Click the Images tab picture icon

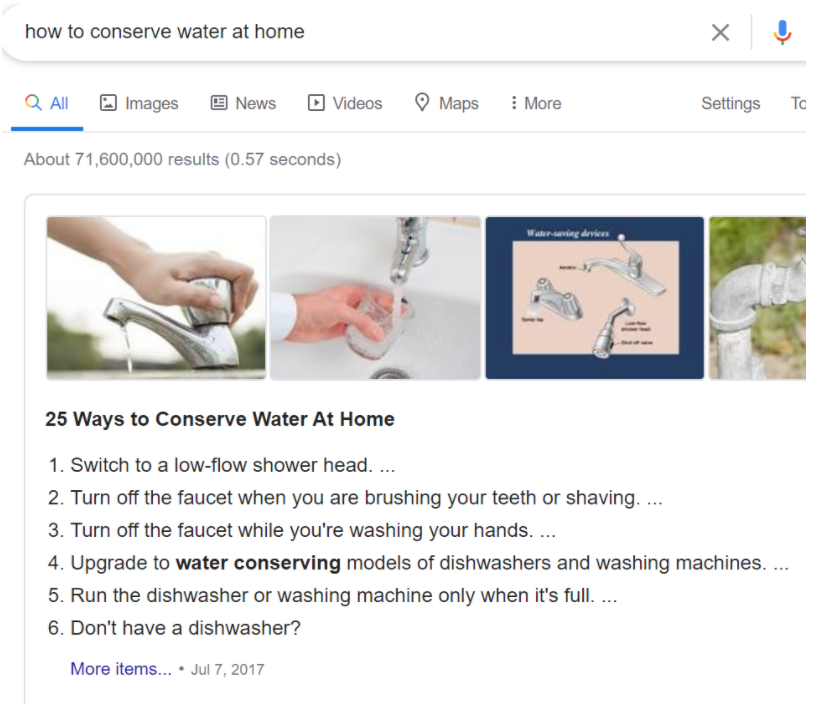108,103
